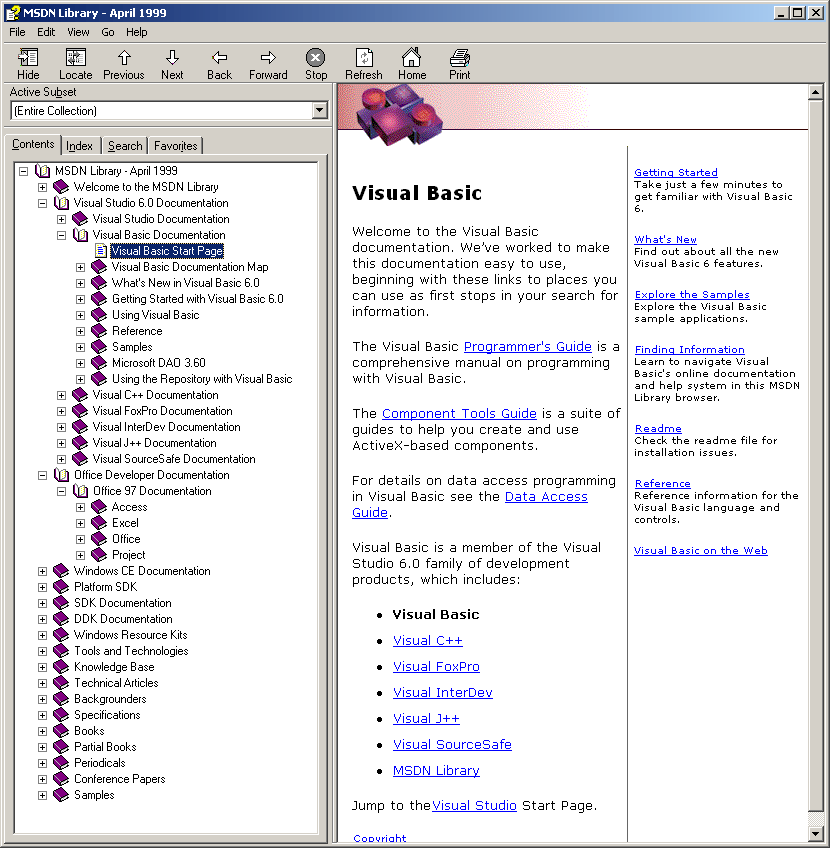Click the Excel book icon
Image resolution: width=830 pixels, height=848 pixels.
(99, 523)
